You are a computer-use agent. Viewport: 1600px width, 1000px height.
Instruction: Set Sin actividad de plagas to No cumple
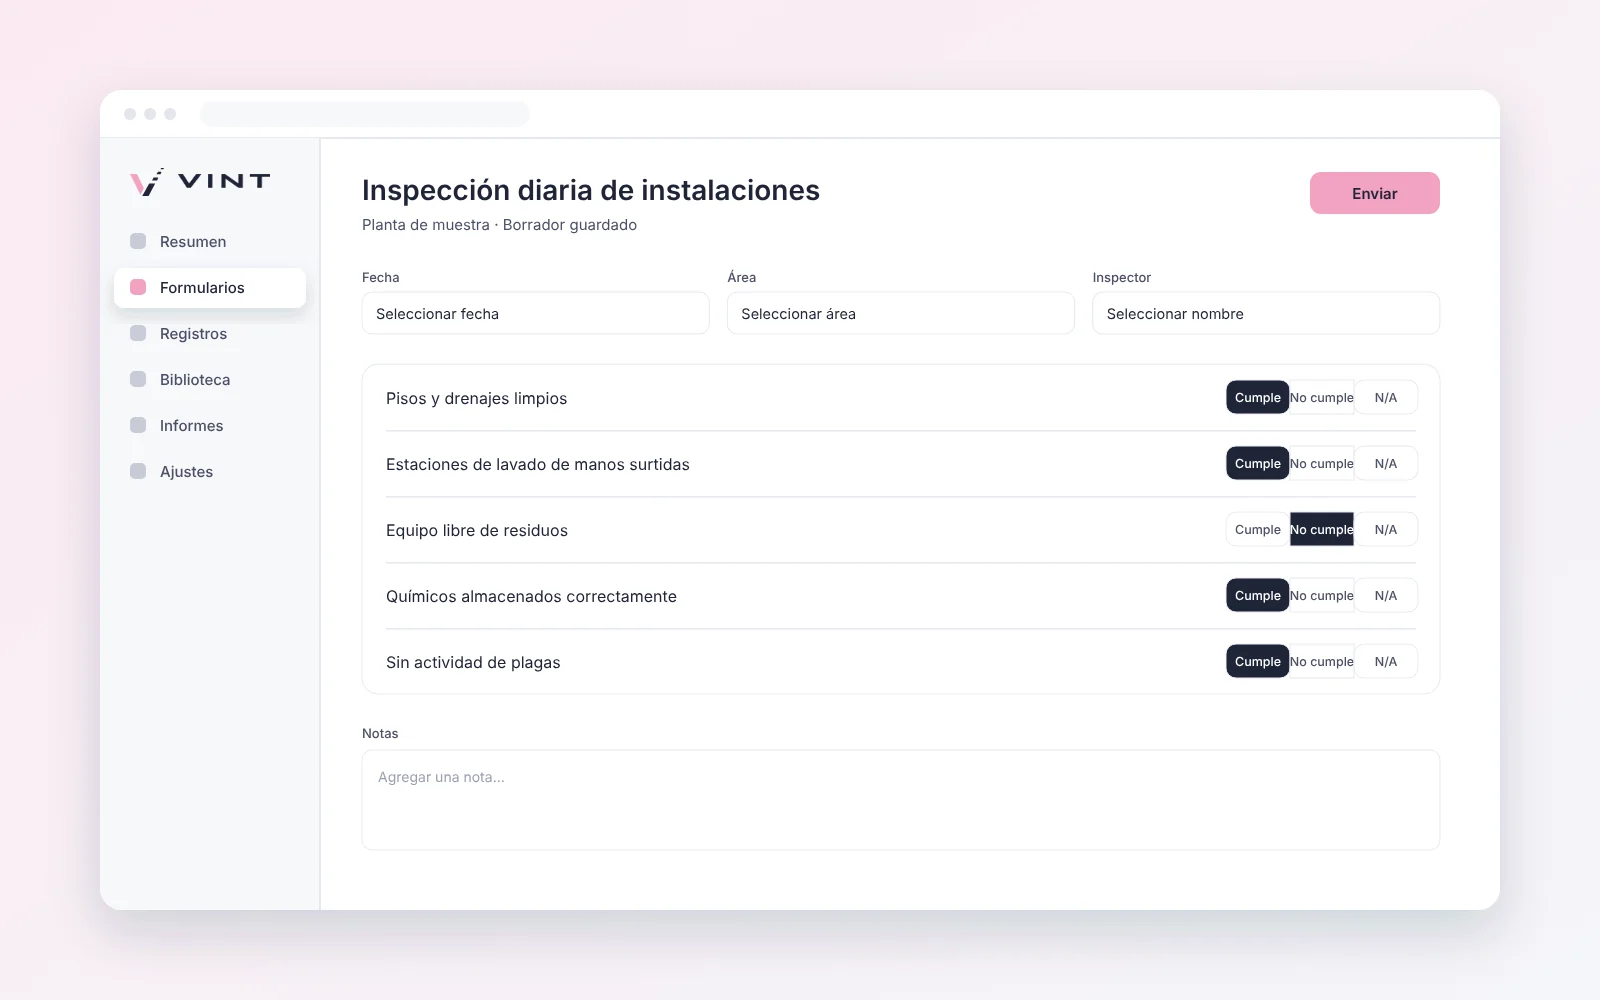pos(1322,661)
